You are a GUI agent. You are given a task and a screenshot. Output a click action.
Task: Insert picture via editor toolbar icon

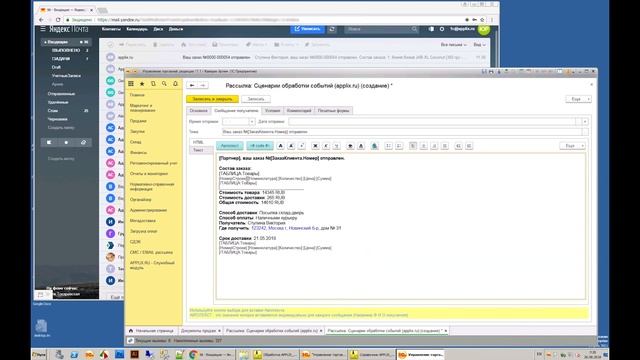(374, 146)
